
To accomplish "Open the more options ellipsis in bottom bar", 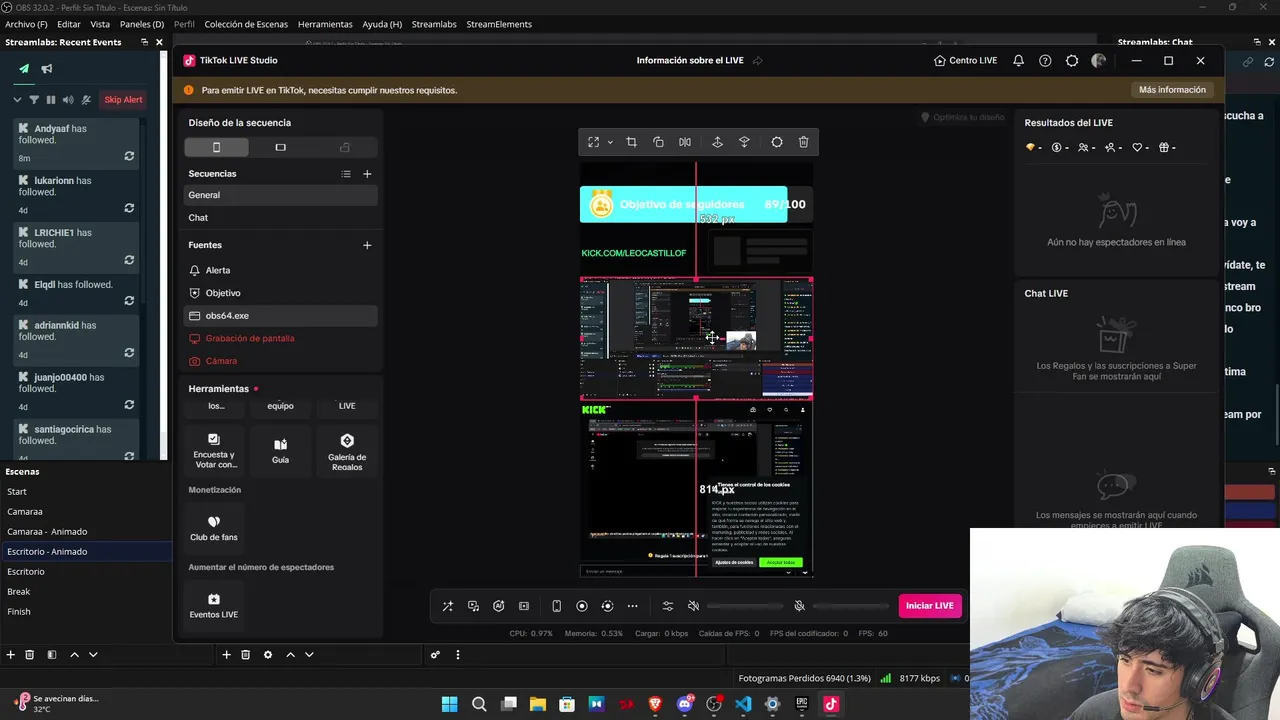I will tap(632, 606).
